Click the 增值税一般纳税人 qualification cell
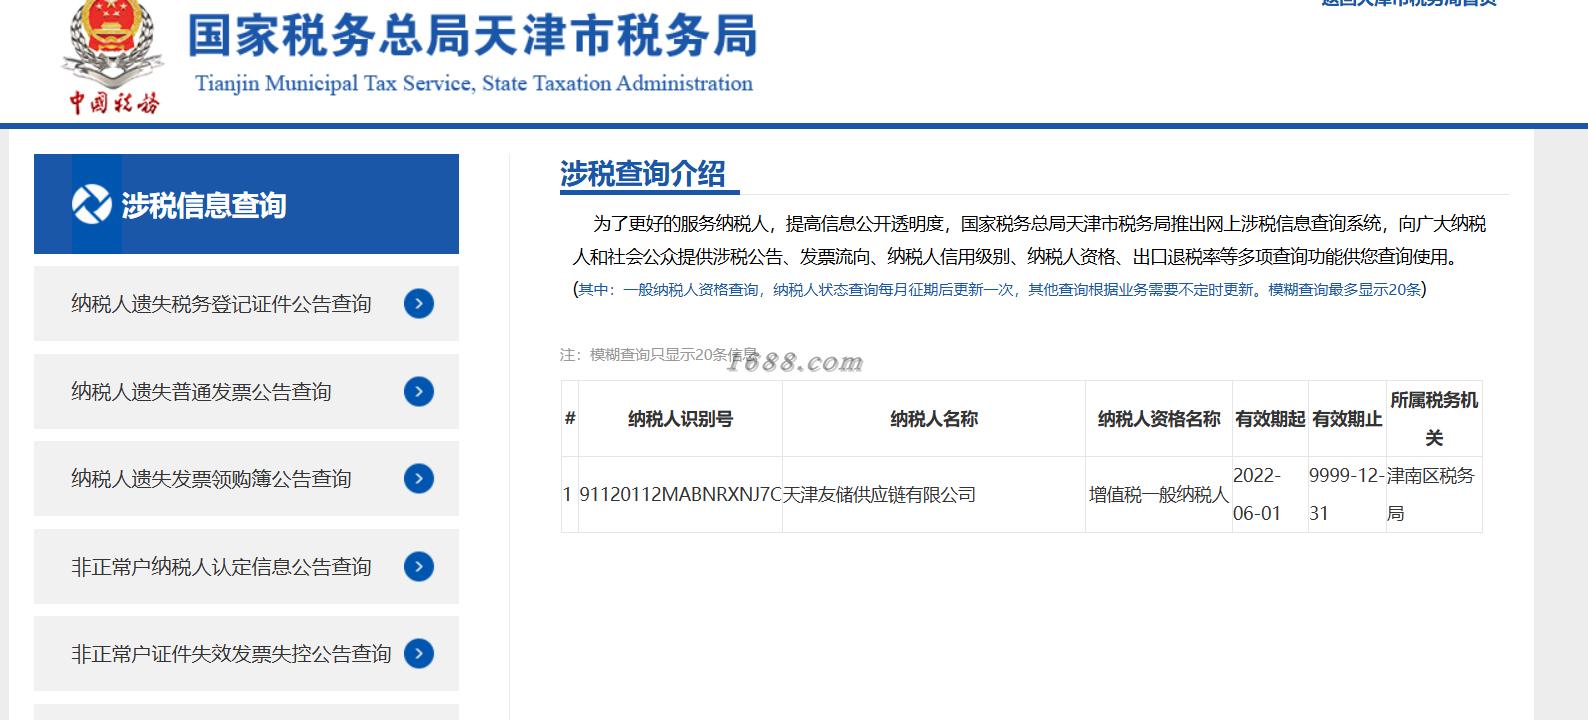This screenshot has width=1588, height=720. (x=1159, y=495)
